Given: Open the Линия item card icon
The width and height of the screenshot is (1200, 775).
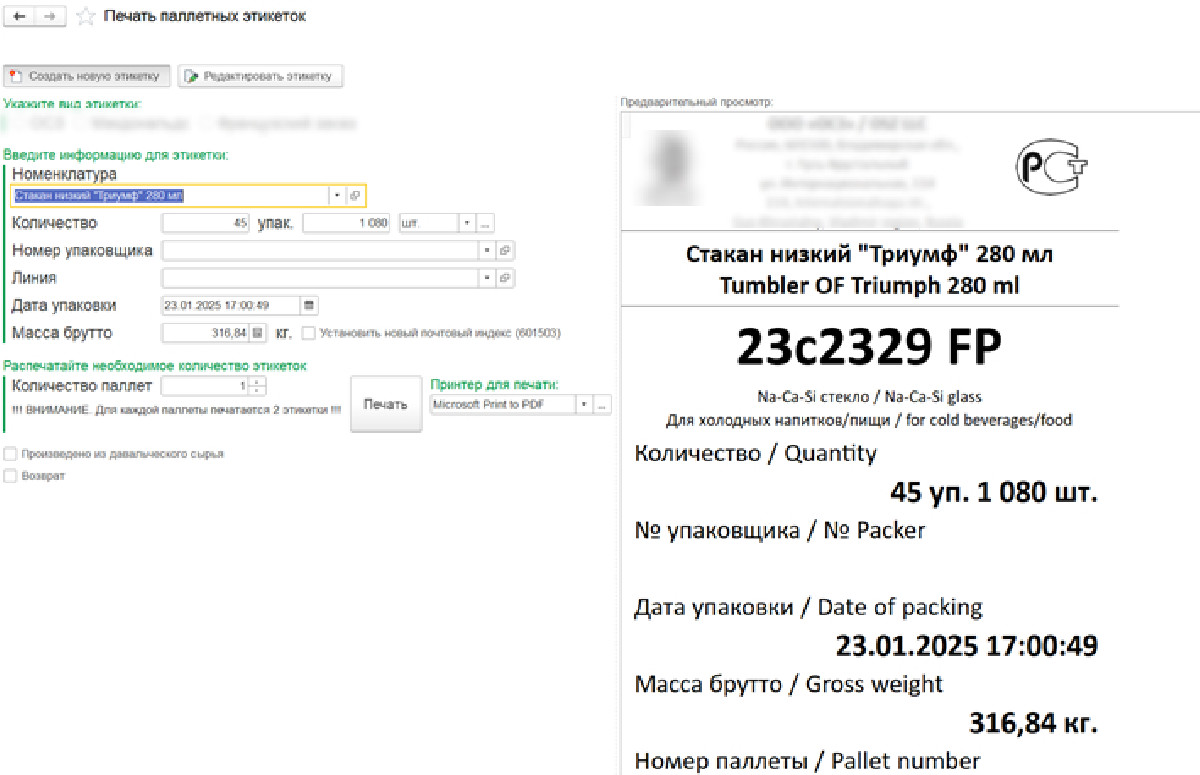Looking at the screenshot, I should click(x=505, y=277).
